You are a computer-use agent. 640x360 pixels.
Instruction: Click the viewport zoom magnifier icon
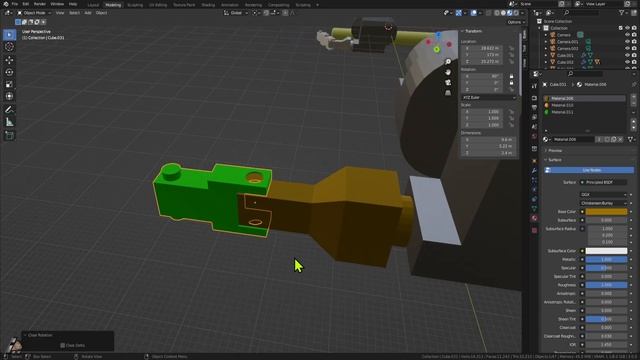click(x=448, y=62)
